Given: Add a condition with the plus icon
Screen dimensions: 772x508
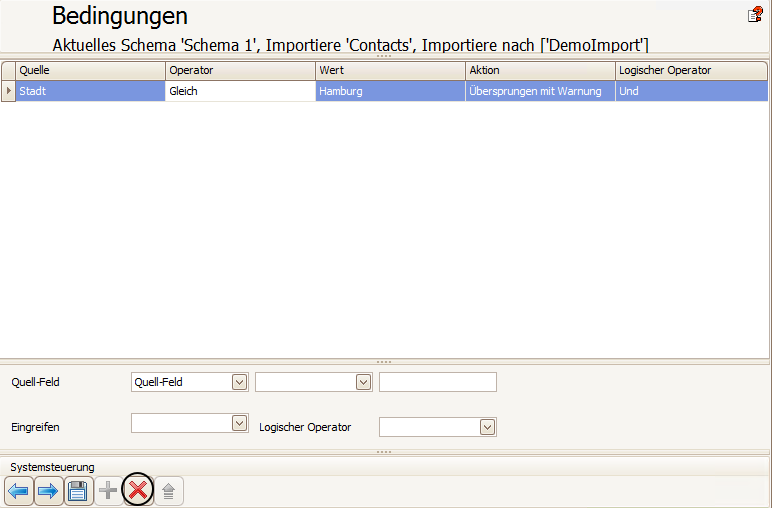Looking at the screenshot, I should pyautogui.click(x=108, y=491).
